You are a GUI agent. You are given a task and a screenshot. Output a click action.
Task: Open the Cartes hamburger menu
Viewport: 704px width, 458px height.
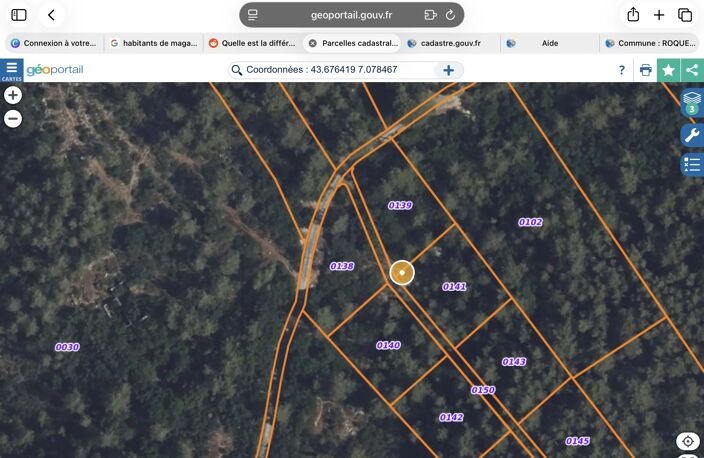12,70
